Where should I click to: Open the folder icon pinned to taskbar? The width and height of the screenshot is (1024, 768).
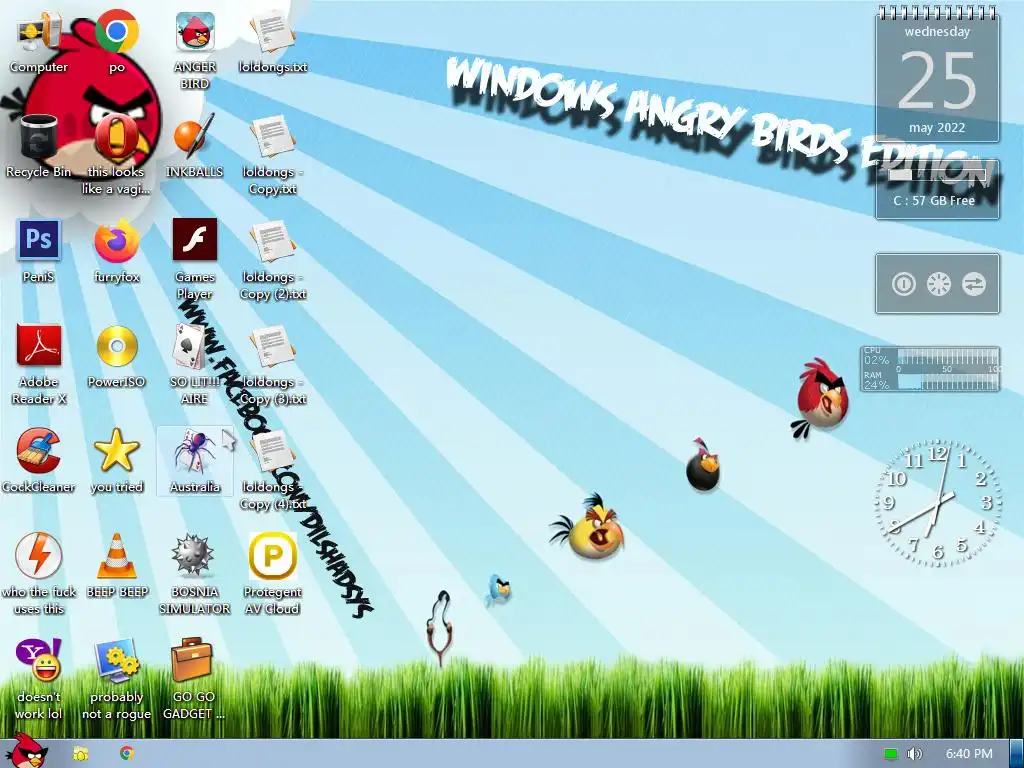click(x=80, y=754)
